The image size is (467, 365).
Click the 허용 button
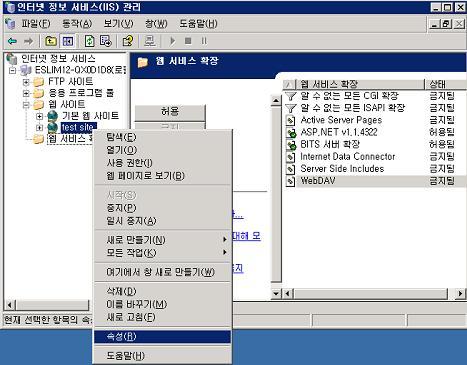point(170,112)
